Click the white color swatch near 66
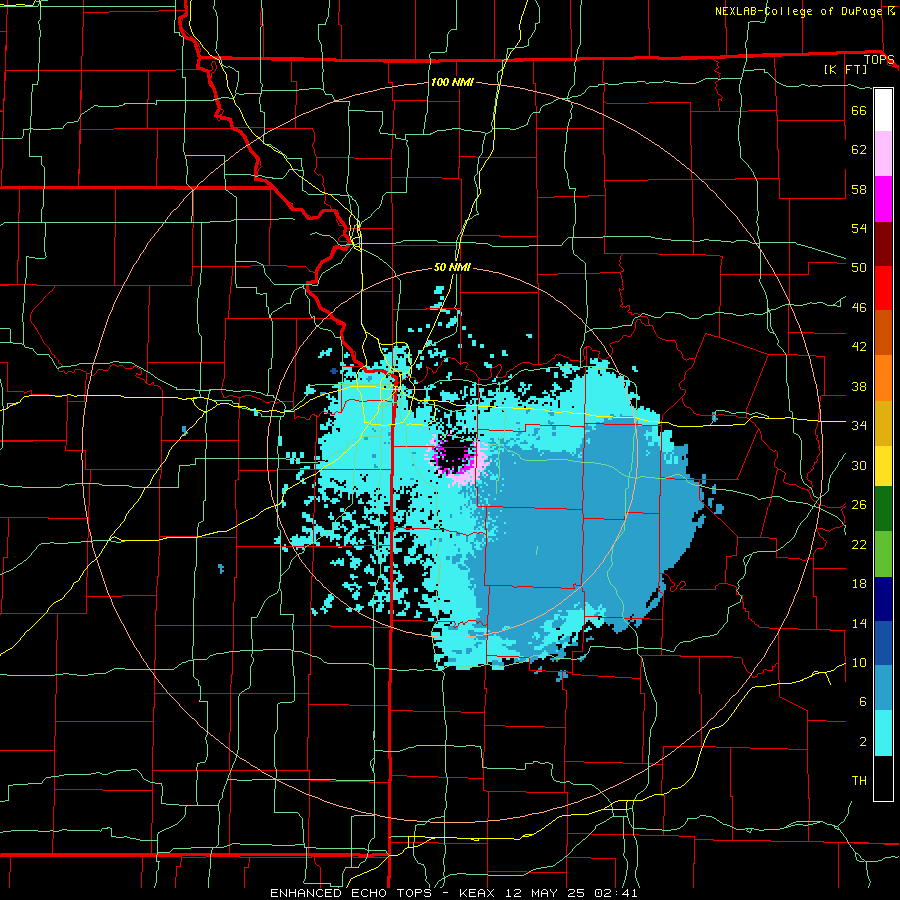Screen dimensions: 900x900 (883, 110)
